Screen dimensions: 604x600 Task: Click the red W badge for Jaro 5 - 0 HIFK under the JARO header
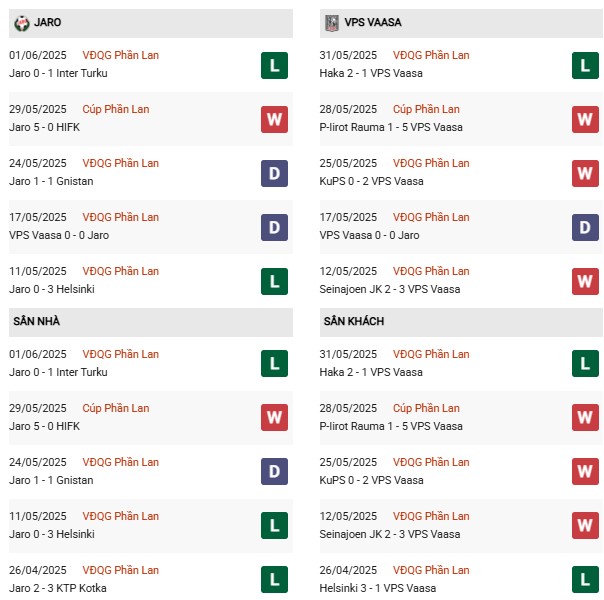point(274,120)
